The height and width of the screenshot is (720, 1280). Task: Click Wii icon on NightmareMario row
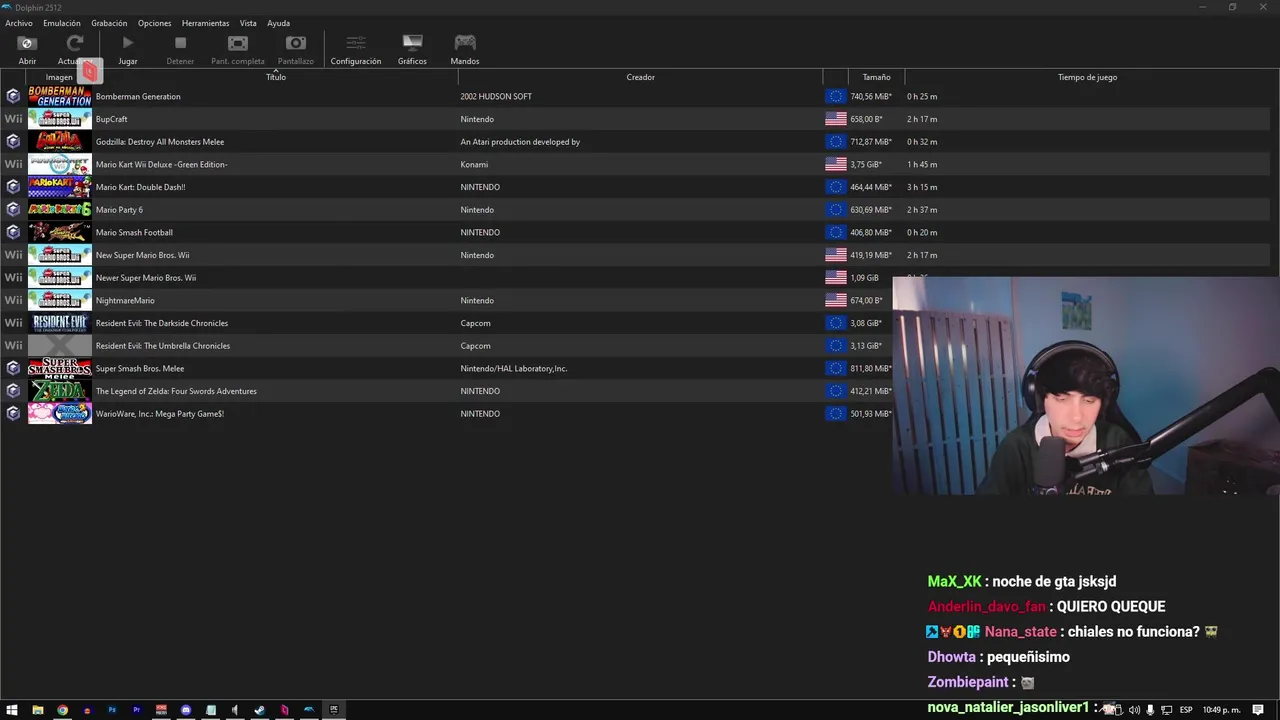click(x=13, y=300)
